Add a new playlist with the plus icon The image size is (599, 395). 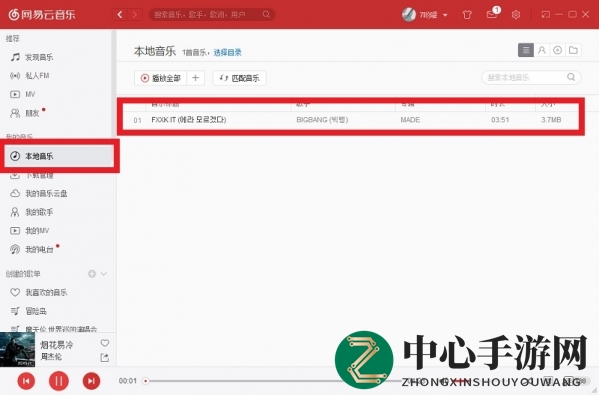point(92,274)
